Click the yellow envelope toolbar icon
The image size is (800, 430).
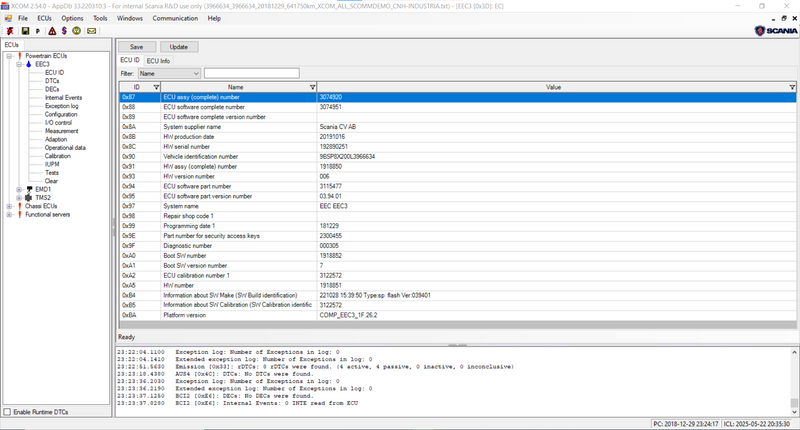click(91, 31)
